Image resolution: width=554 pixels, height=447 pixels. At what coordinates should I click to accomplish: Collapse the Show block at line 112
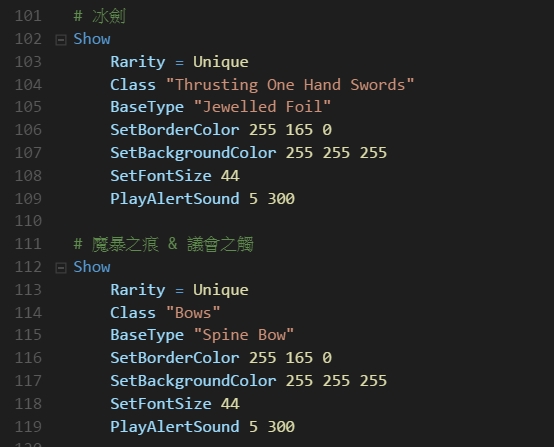pyautogui.click(x=61, y=268)
